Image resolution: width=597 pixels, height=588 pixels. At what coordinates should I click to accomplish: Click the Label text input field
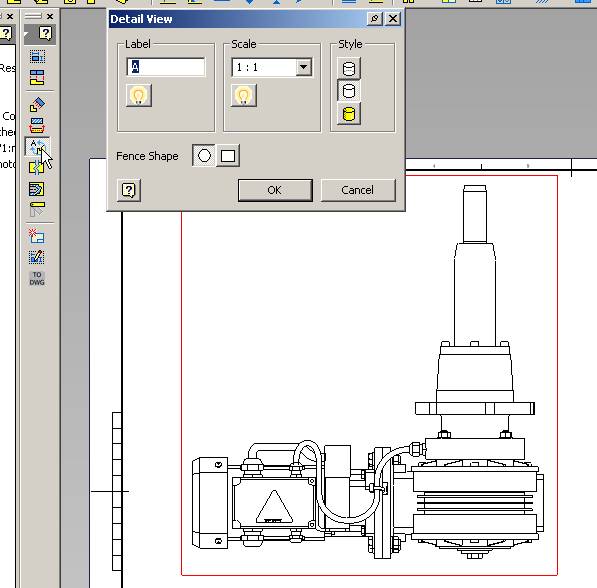(166, 67)
